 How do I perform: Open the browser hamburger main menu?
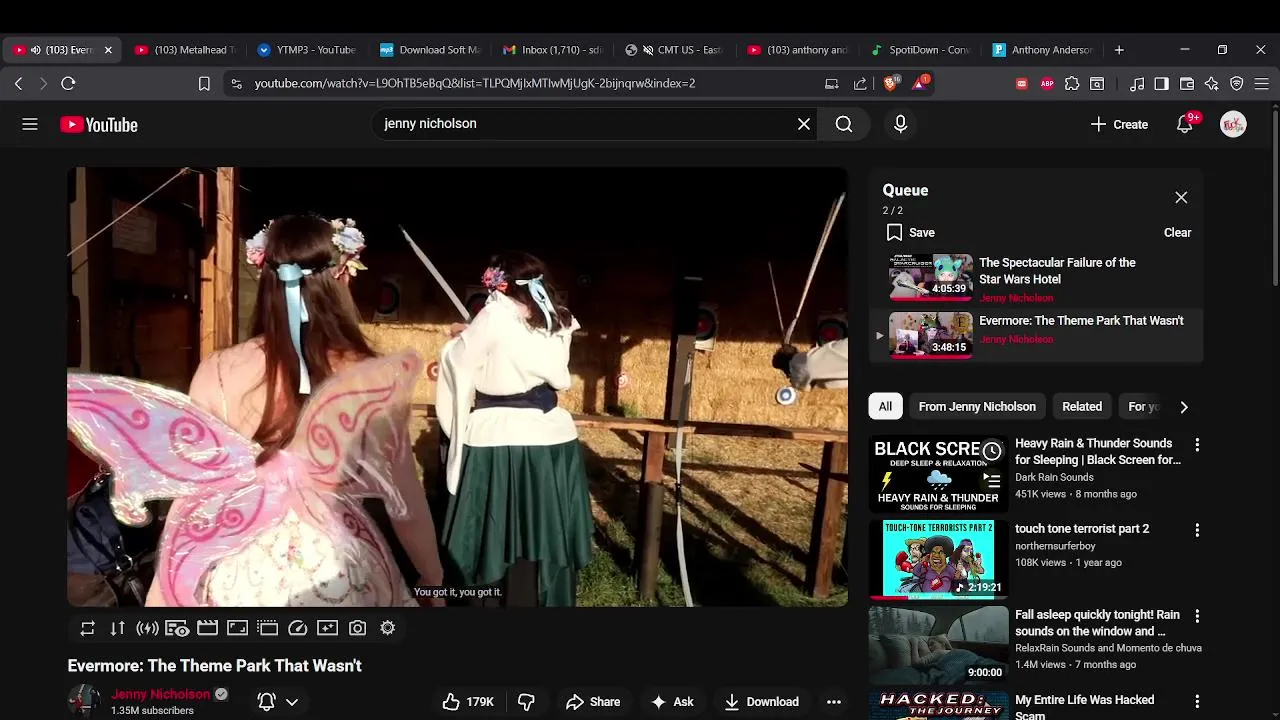click(1262, 84)
